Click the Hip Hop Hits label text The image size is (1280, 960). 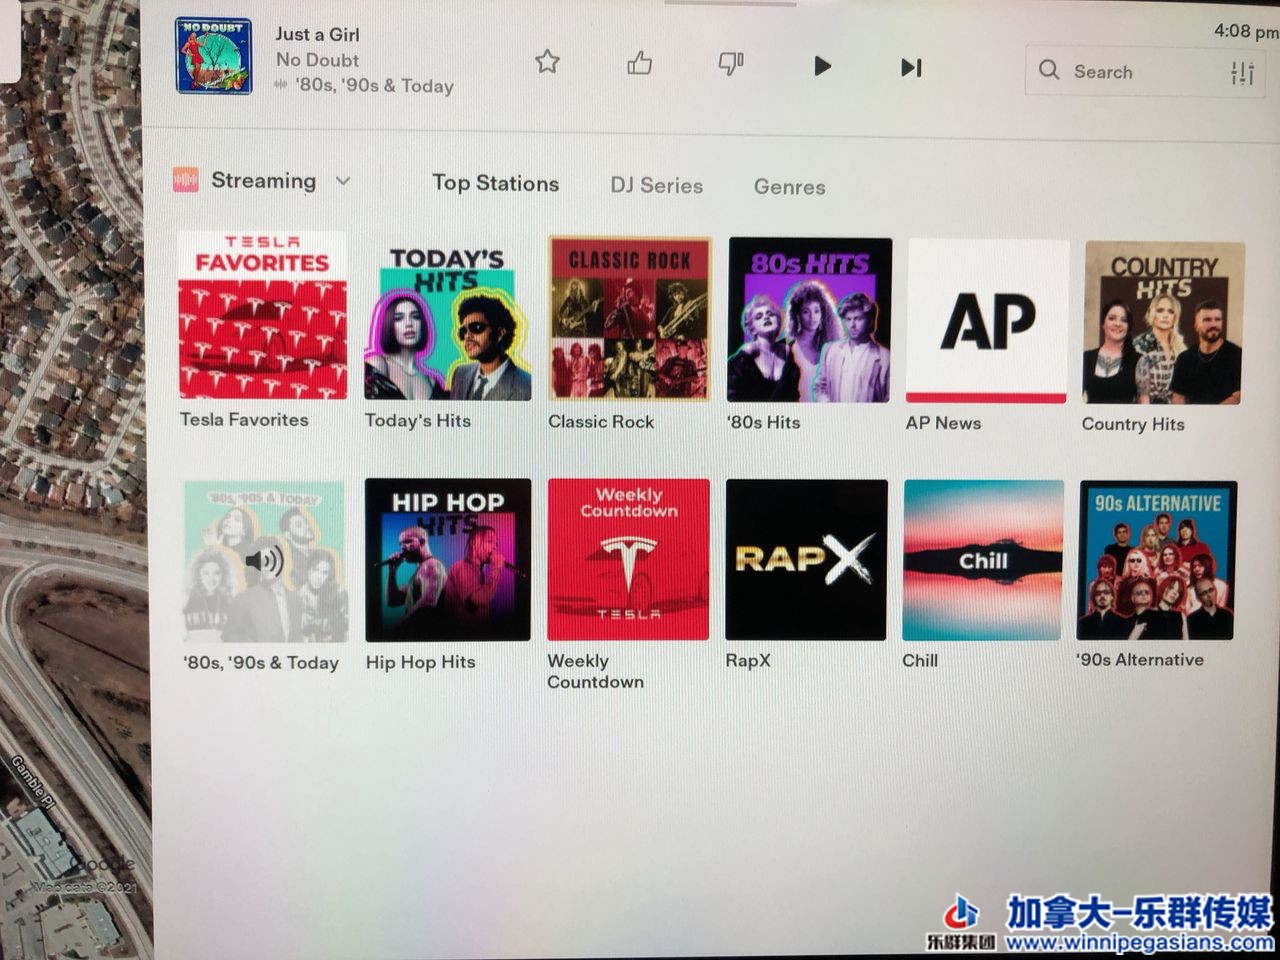pyautogui.click(x=420, y=662)
